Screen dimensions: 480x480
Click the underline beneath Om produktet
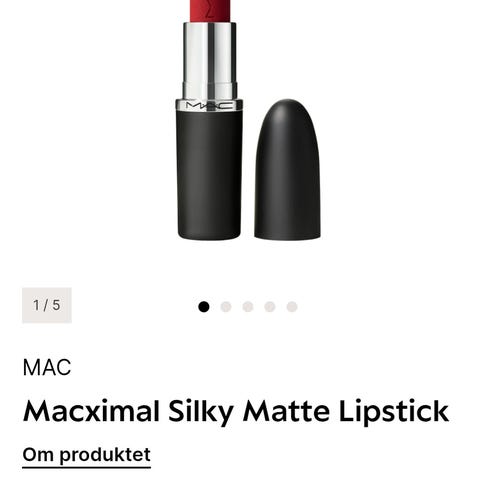[x=87, y=467]
